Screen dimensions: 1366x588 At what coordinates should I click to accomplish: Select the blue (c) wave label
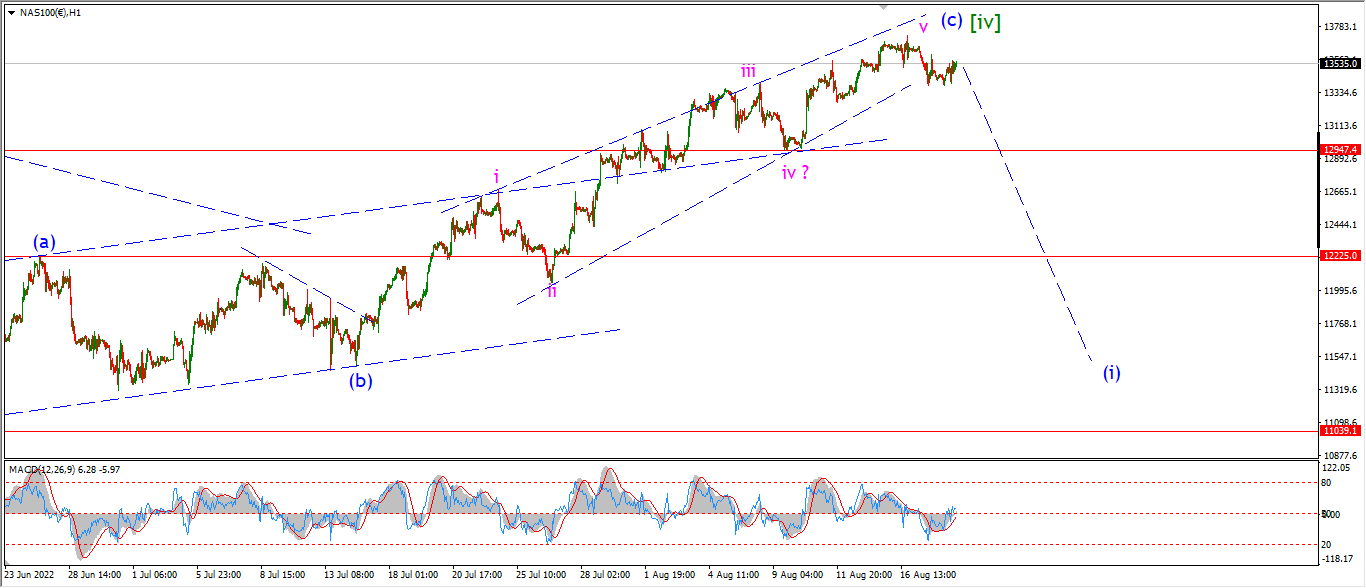[951, 20]
